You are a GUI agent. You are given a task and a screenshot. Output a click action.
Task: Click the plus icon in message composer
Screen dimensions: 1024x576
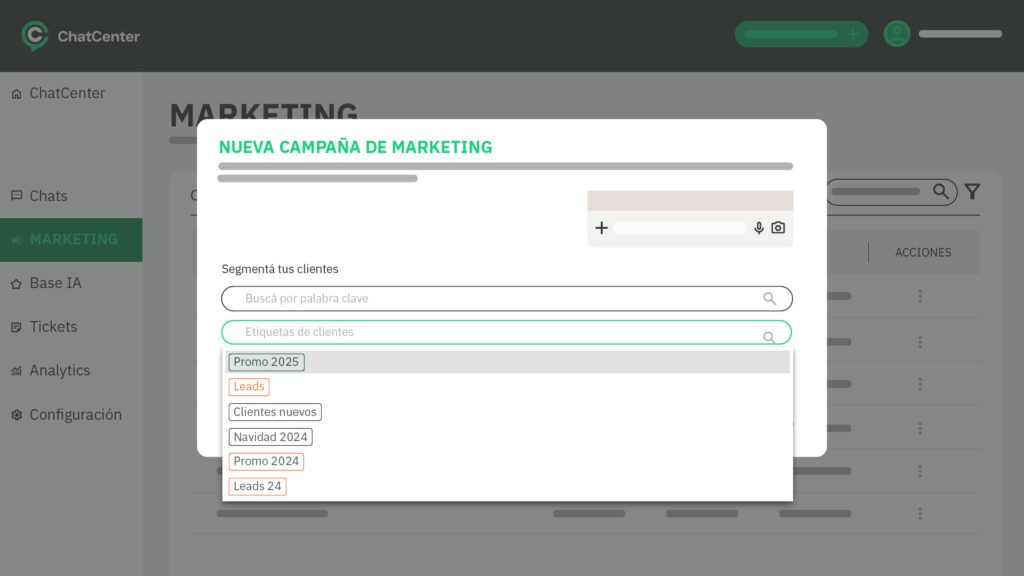601,228
